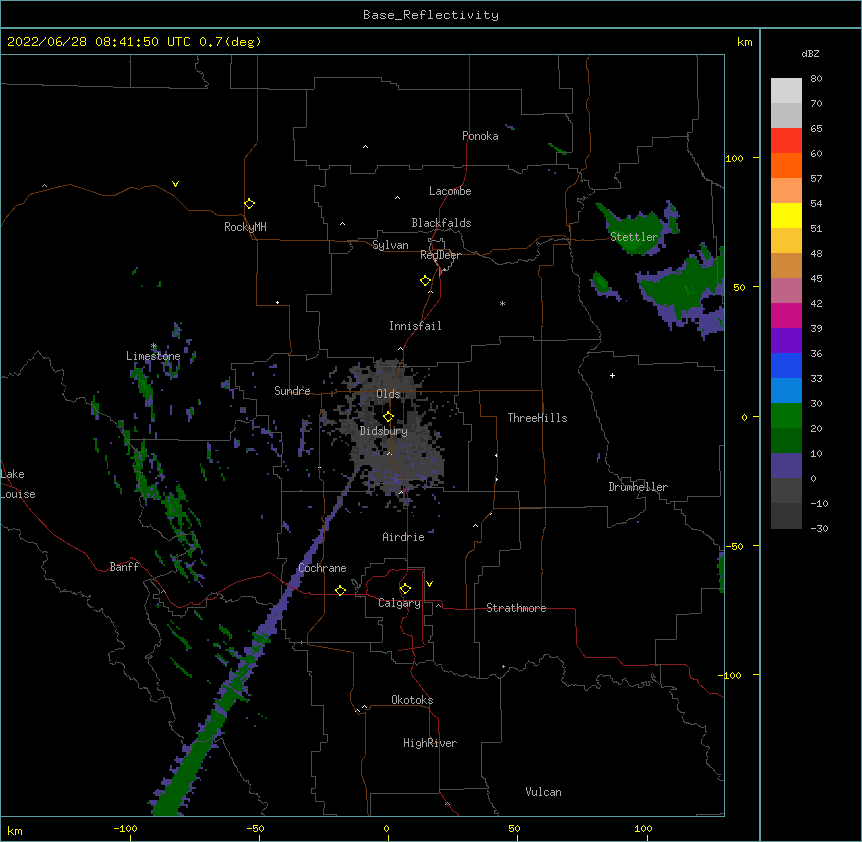Pick the orange 57-60 dBZ legend swatch

coord(786,165)
